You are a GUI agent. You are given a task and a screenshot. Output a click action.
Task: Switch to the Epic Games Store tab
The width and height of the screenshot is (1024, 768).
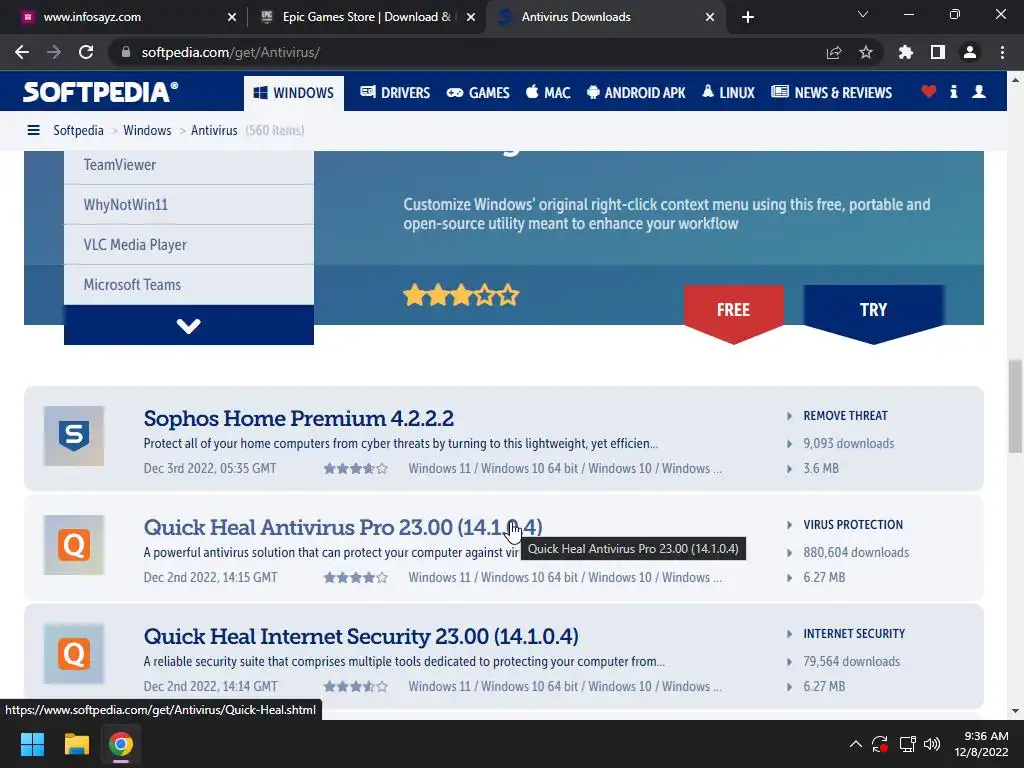click(368, 17)
